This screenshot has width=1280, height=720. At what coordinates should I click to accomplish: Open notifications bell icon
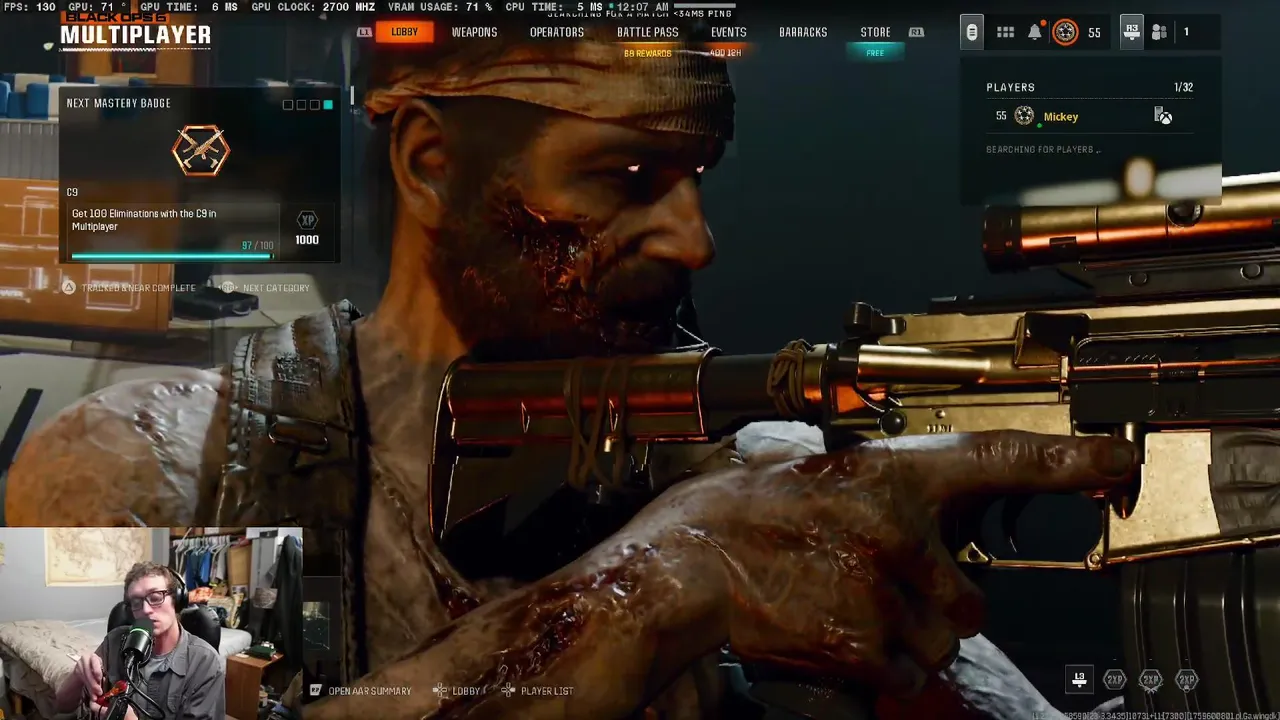tap(1035, 32)
